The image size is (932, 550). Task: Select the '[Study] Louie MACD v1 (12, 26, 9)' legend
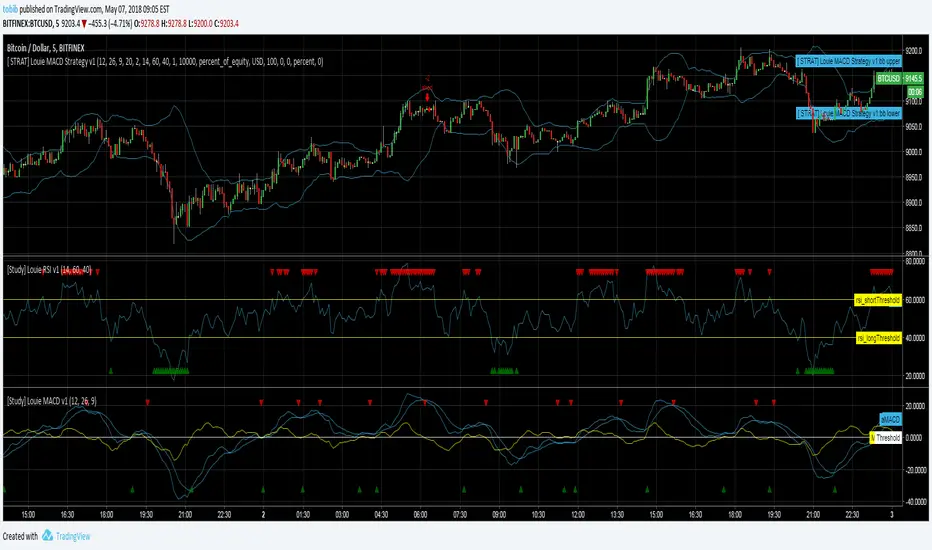pyautogui.click(x=52, y=401)
